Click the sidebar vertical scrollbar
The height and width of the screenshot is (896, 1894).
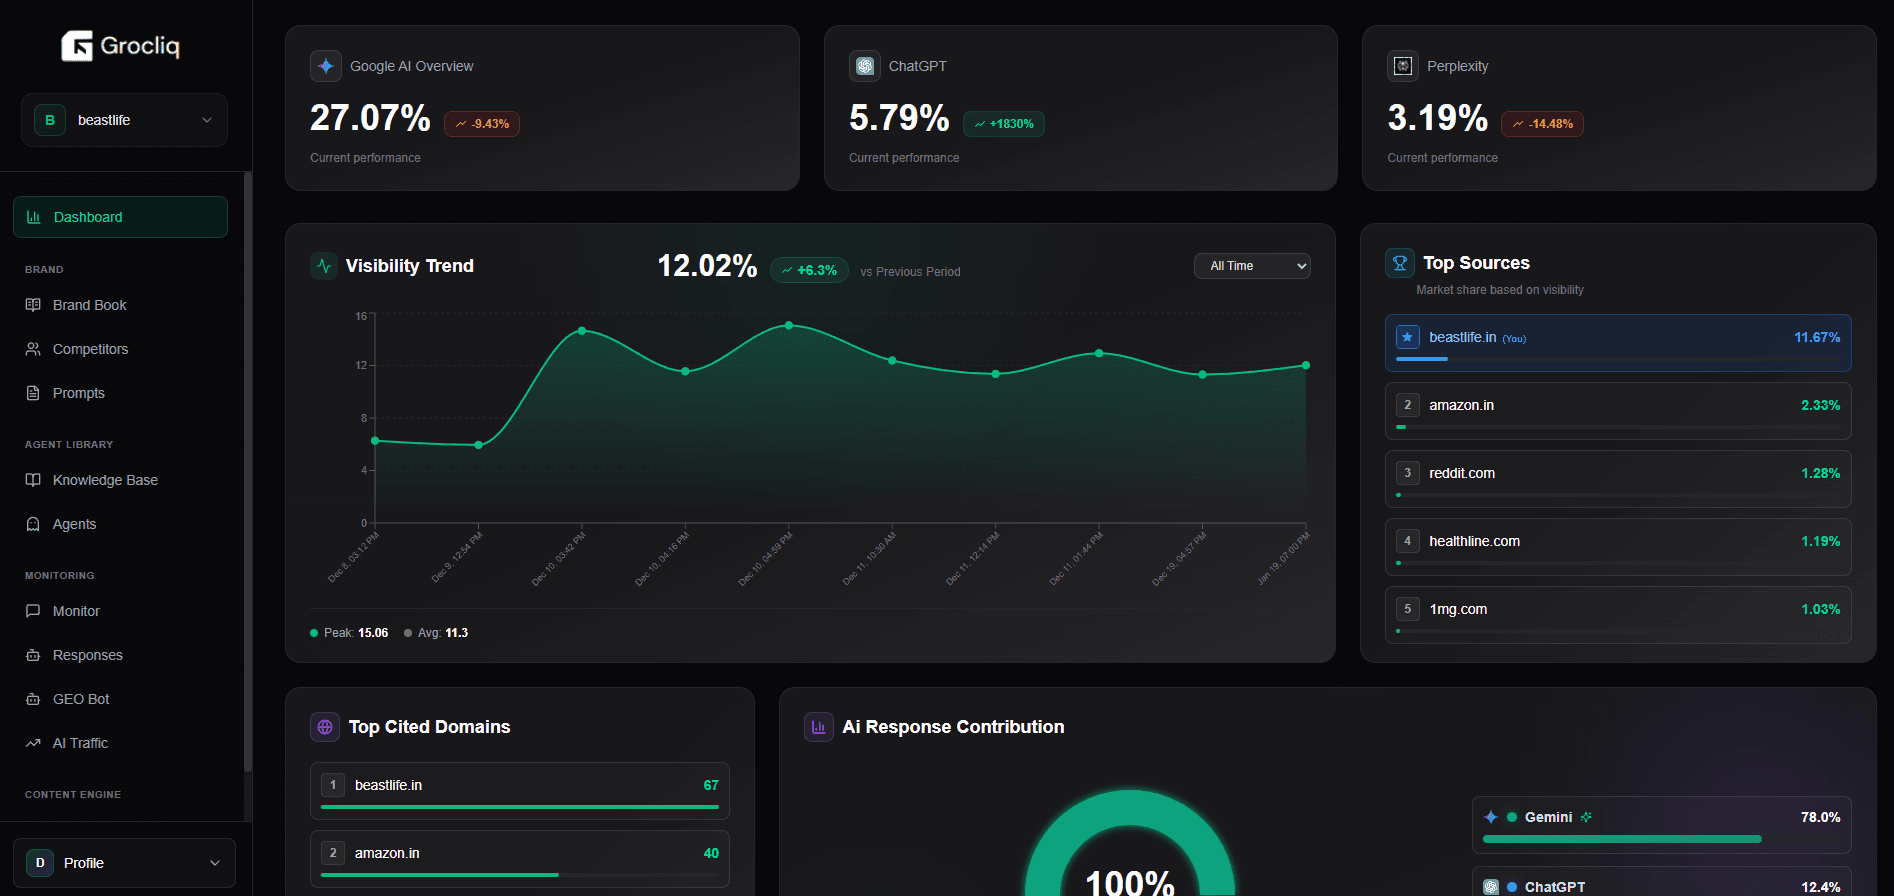point(247,470)
